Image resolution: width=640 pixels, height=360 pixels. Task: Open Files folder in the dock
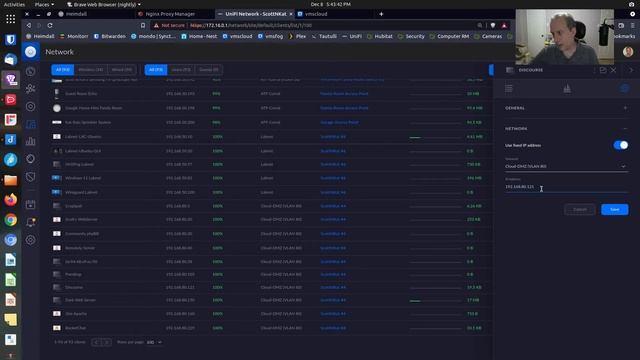pyautogui.click(x=11, y=180)
